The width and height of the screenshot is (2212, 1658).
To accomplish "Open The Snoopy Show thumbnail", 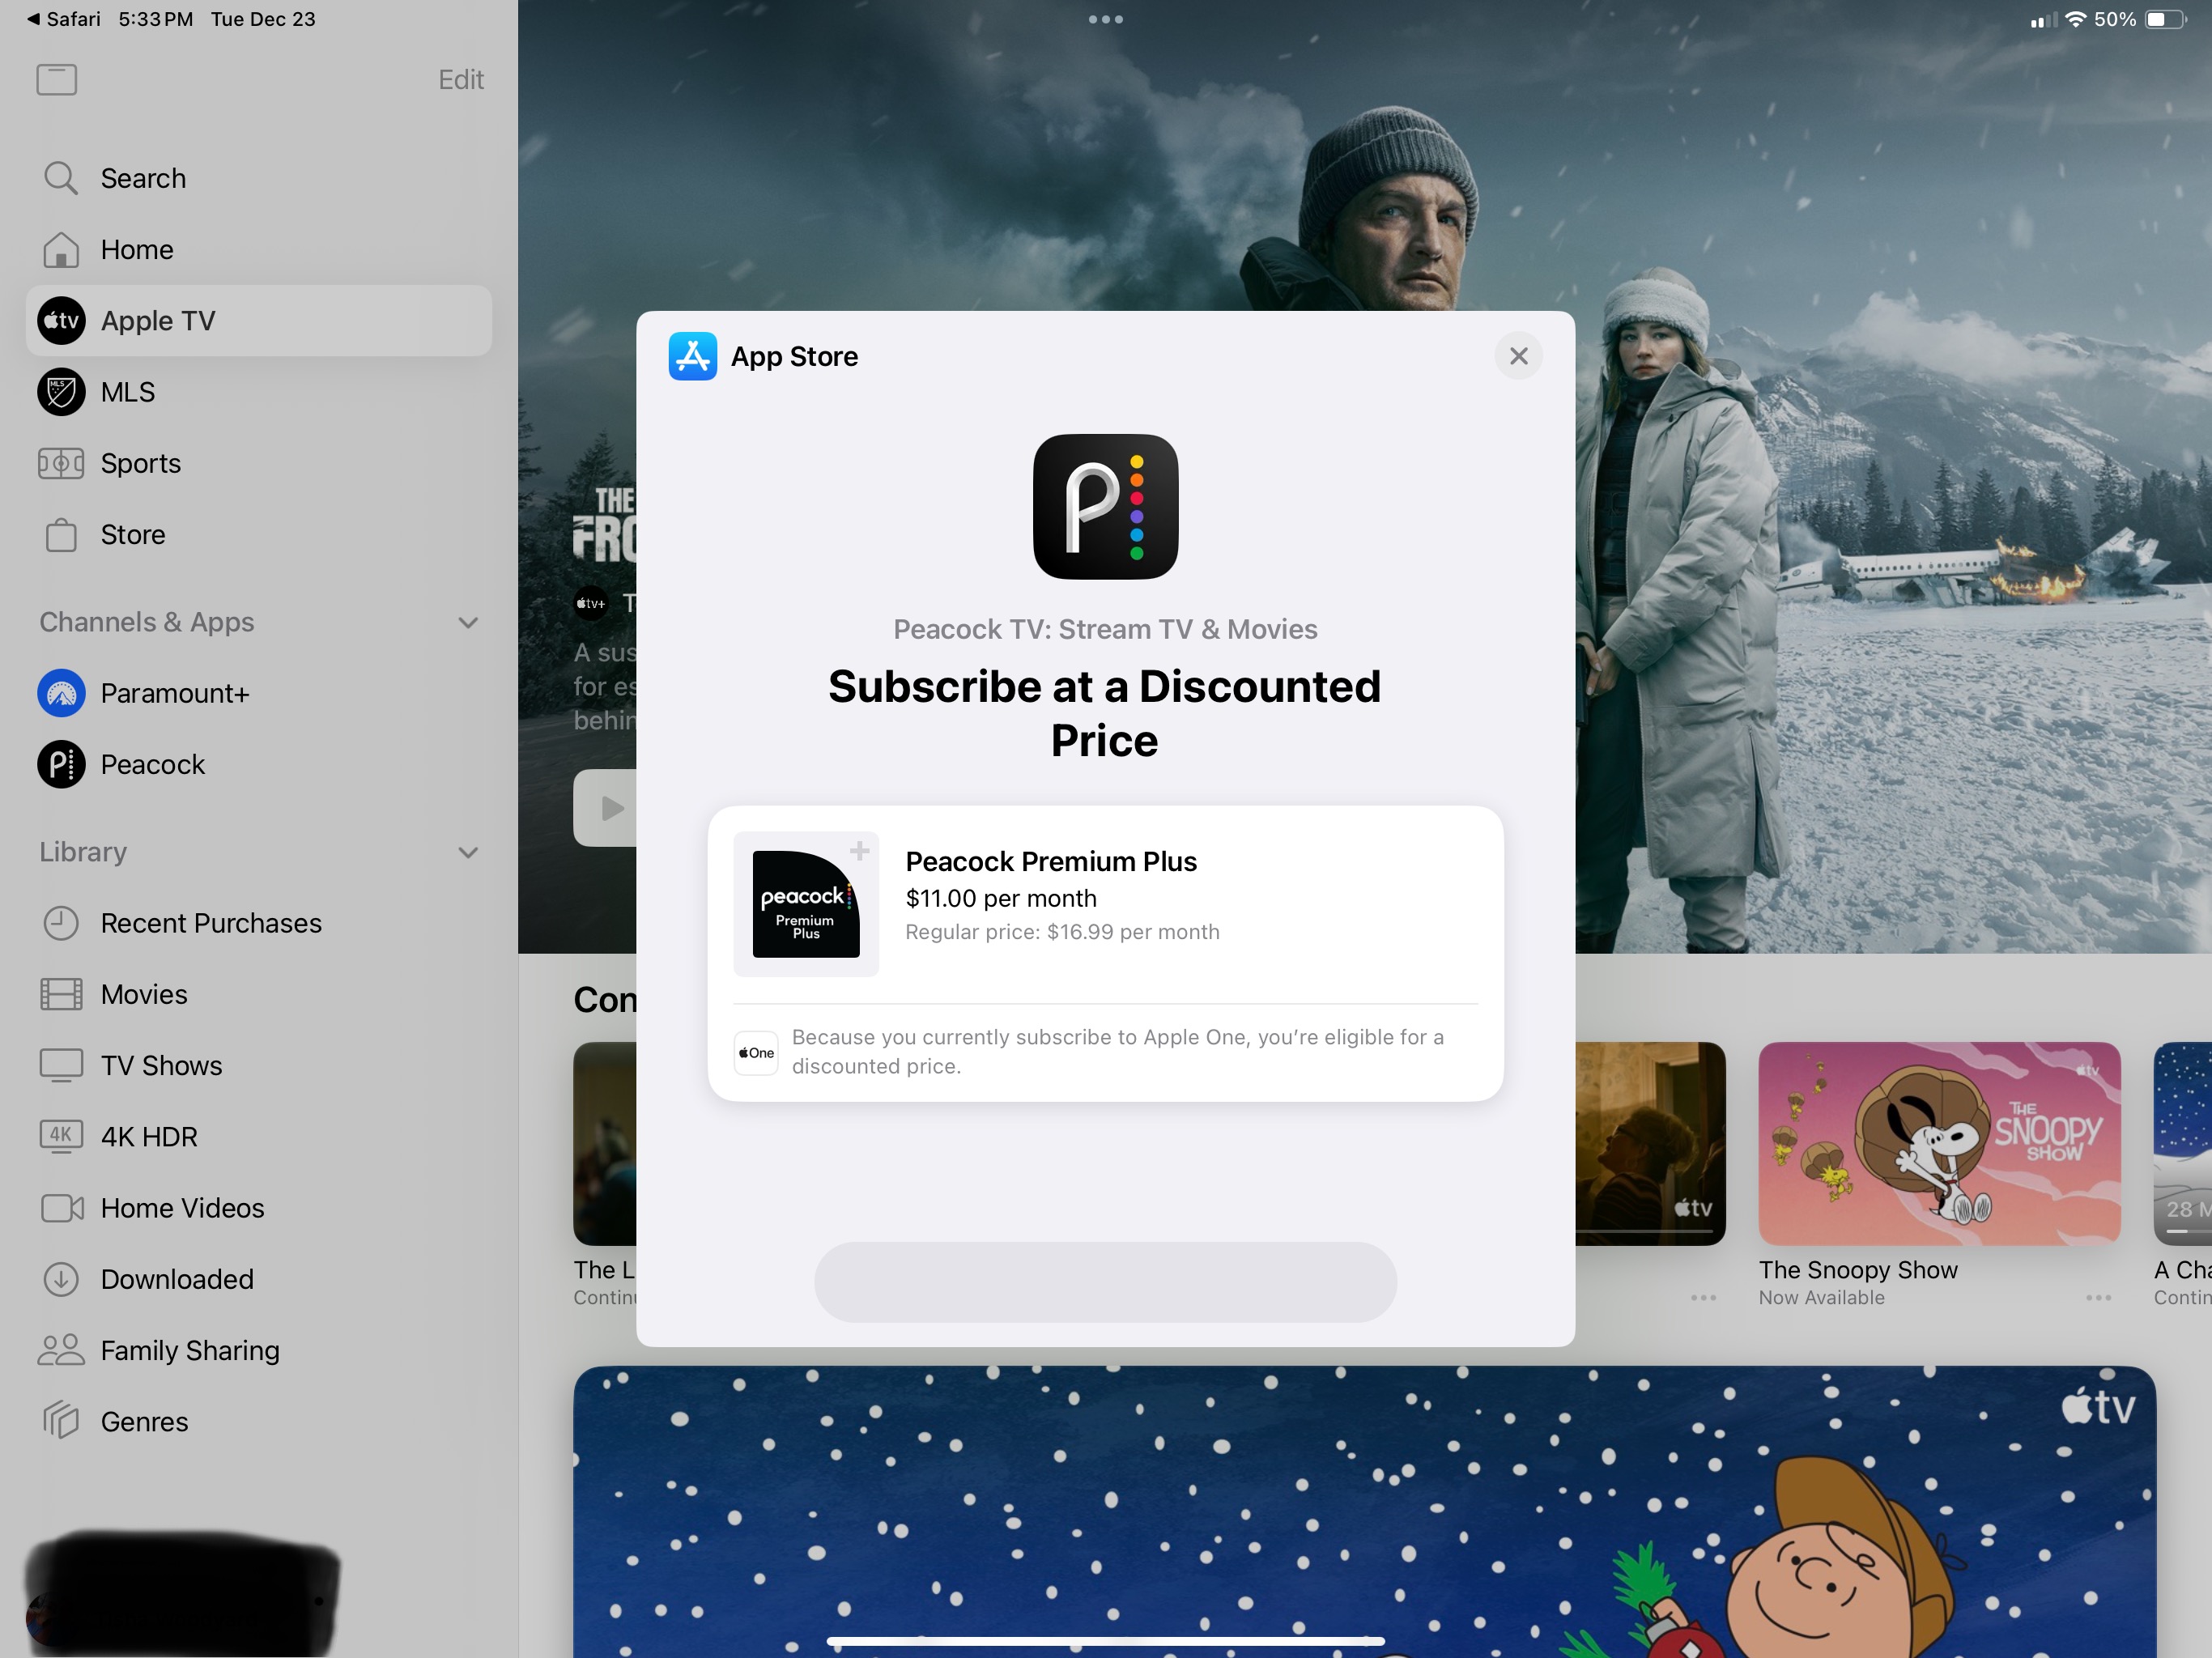I will (x=1938, y=1143).
